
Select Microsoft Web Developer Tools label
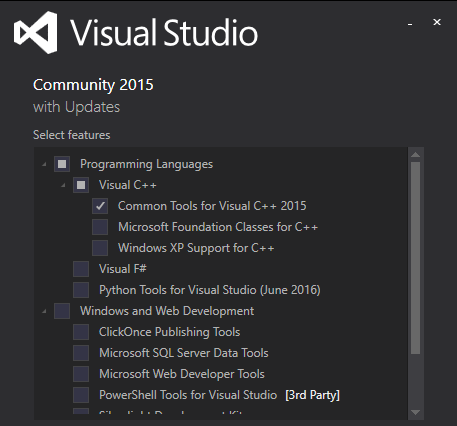click(182, 374)
